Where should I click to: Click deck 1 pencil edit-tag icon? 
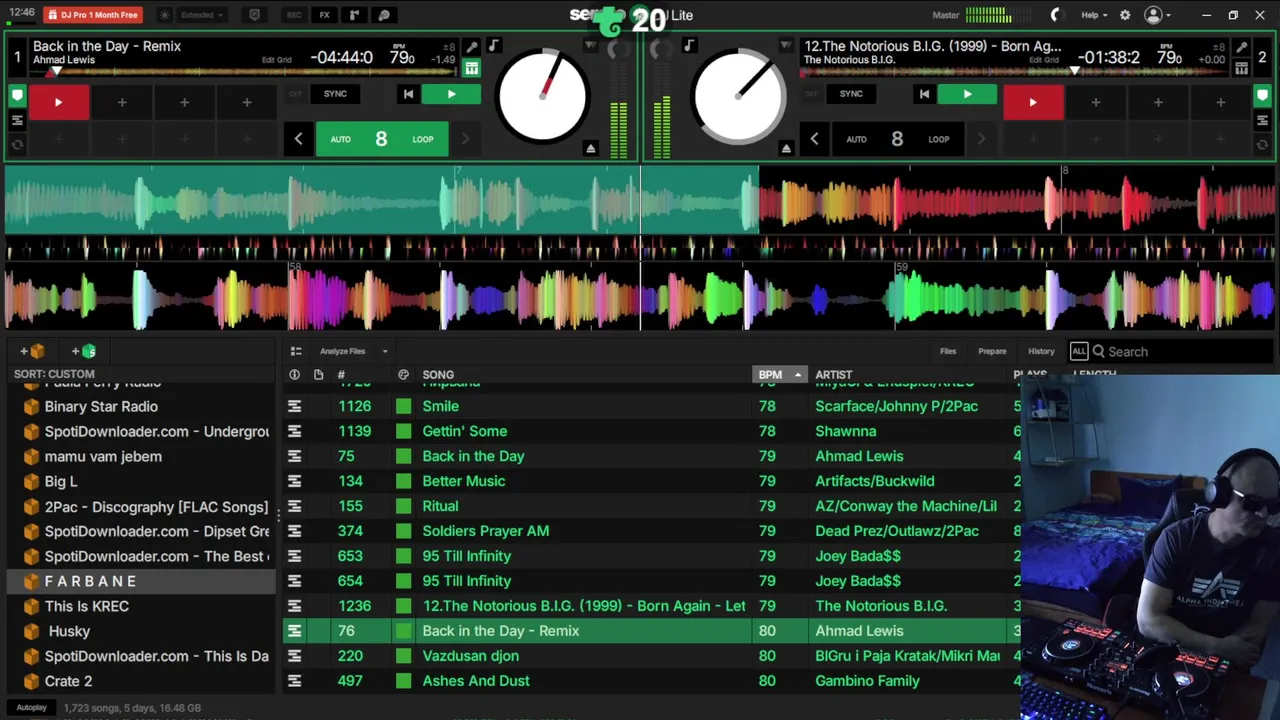pyautogui.click(x=472, y=47)
